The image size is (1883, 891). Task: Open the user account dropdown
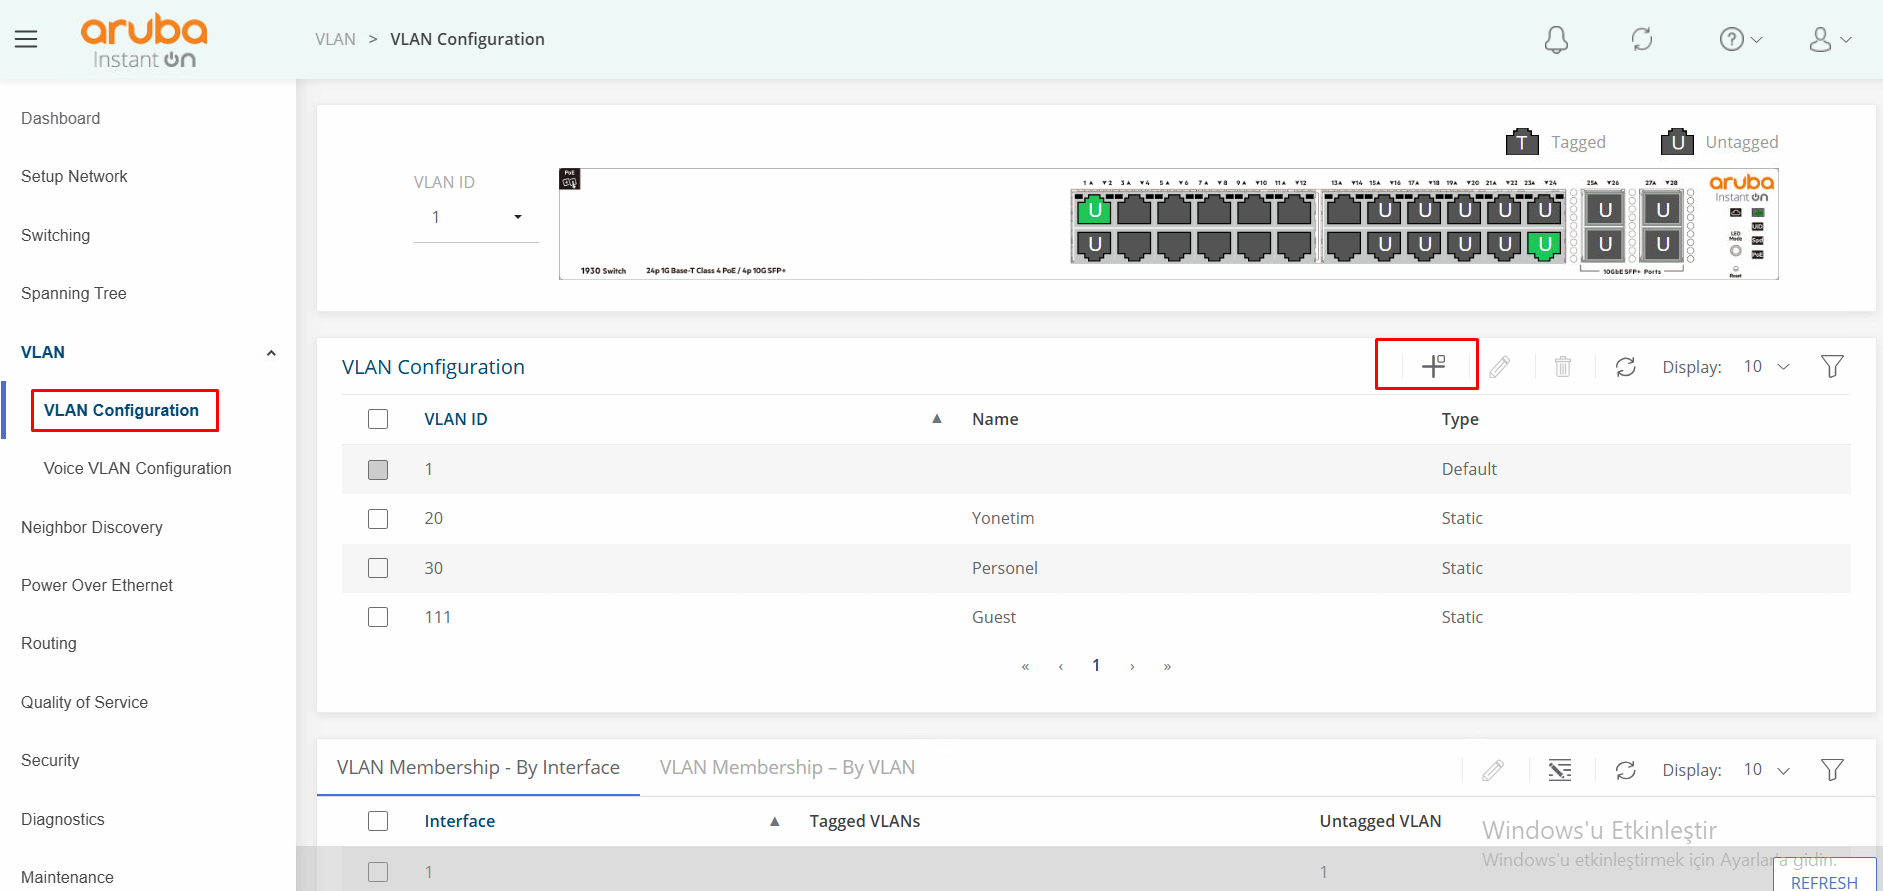point(1830,39)
